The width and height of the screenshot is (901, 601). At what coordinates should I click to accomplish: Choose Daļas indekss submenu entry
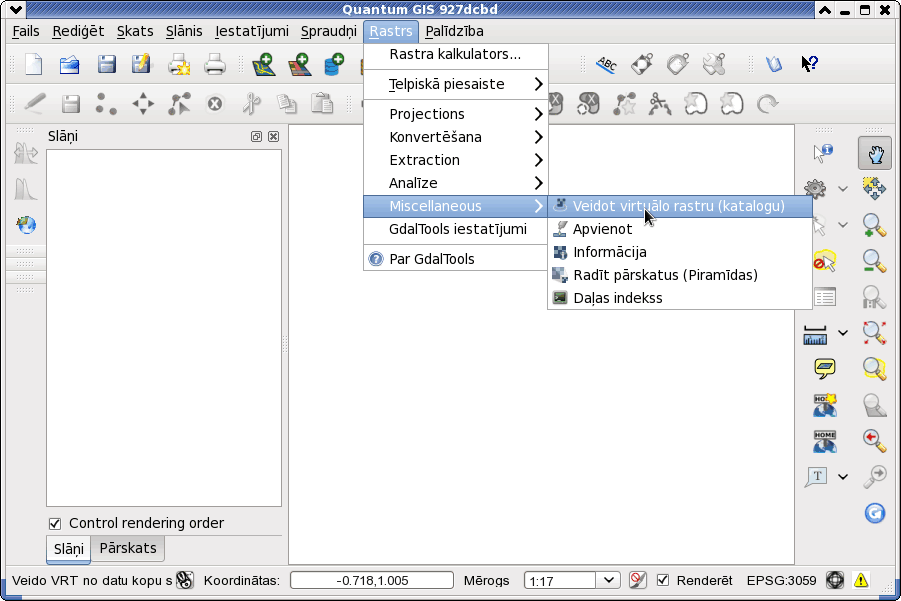(680, 298)
